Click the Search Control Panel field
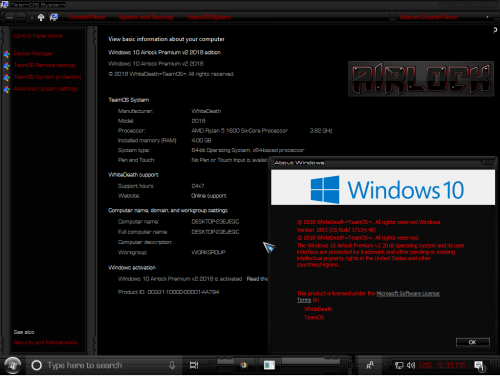The height and width of the screenshot is (376, 500). 440,17
